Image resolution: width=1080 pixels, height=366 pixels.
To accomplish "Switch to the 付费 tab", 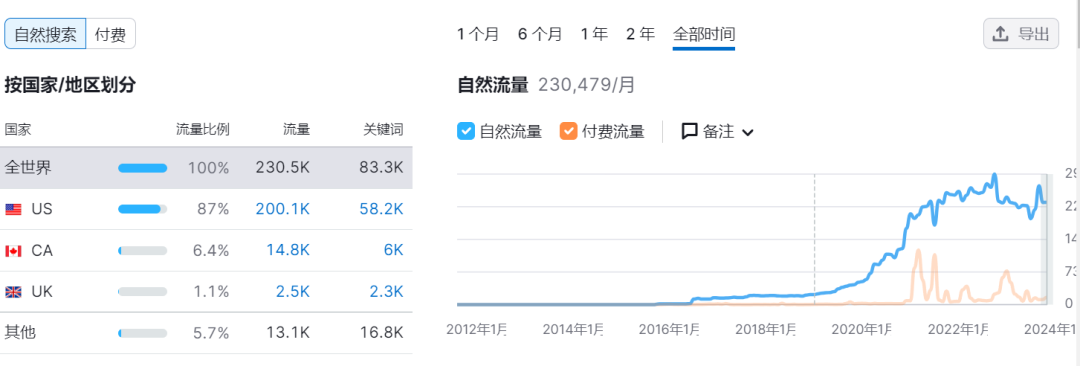I will [110, 34].
